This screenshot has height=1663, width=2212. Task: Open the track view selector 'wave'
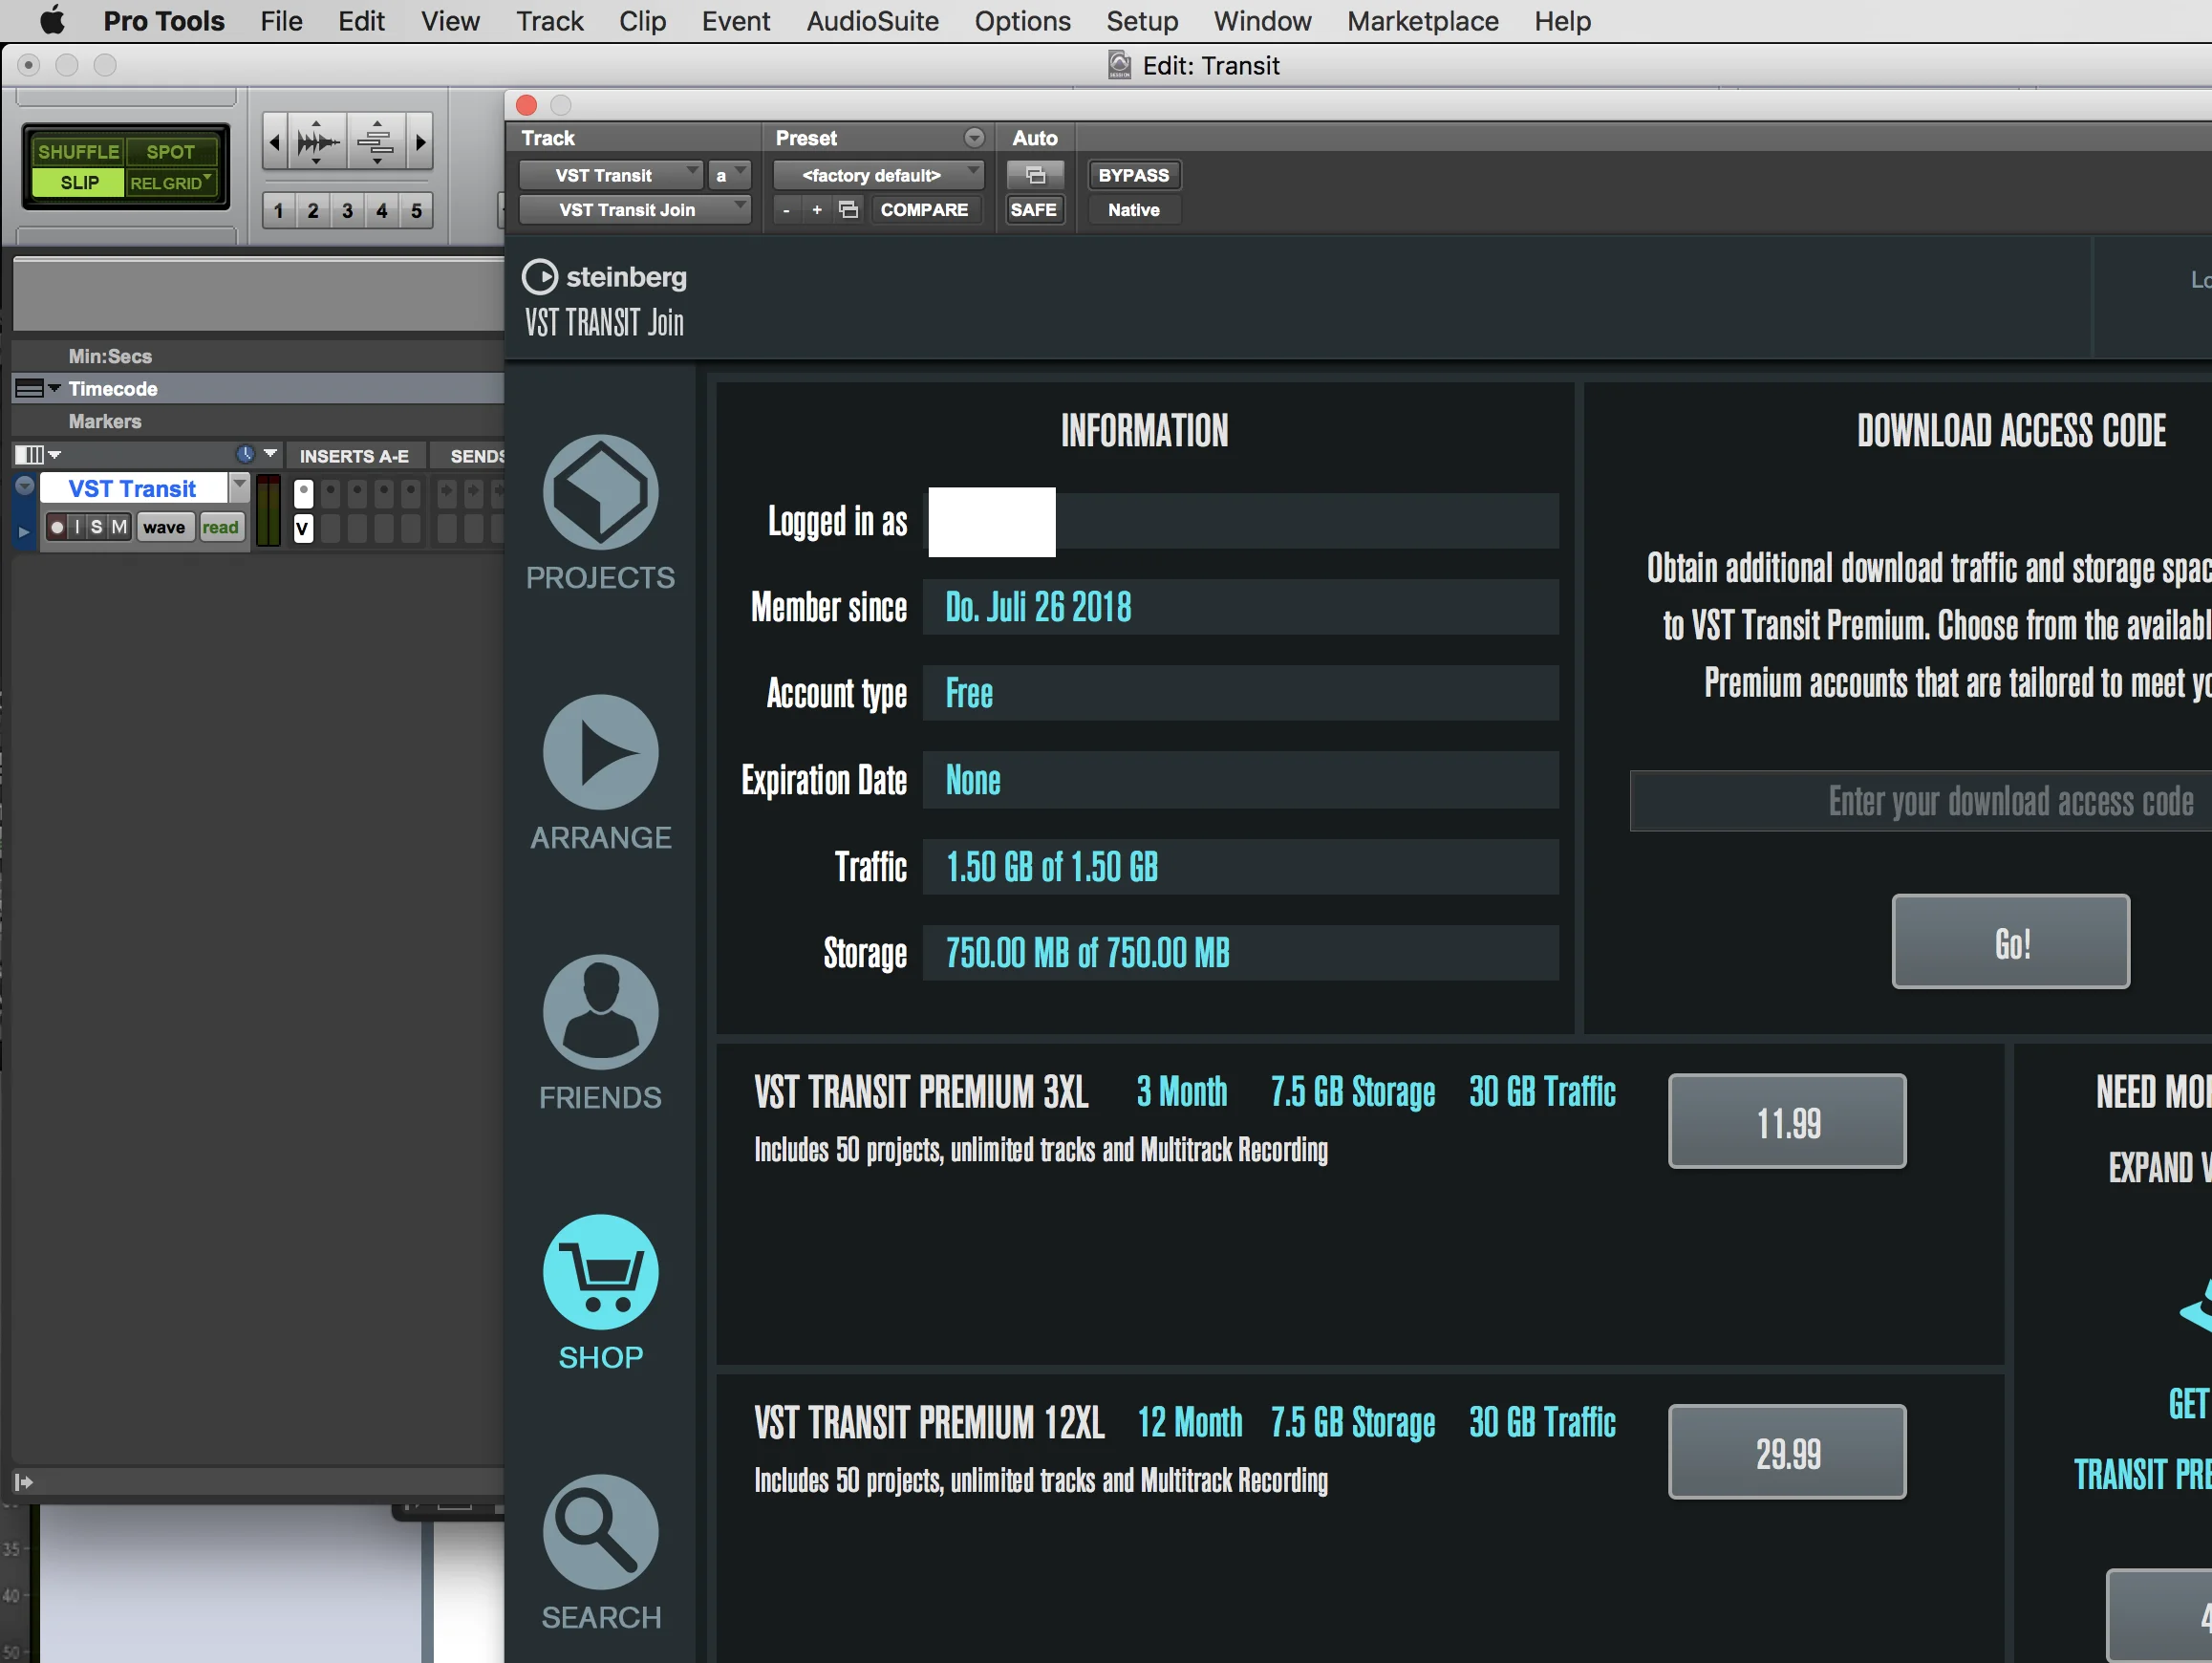coord(164,527)
